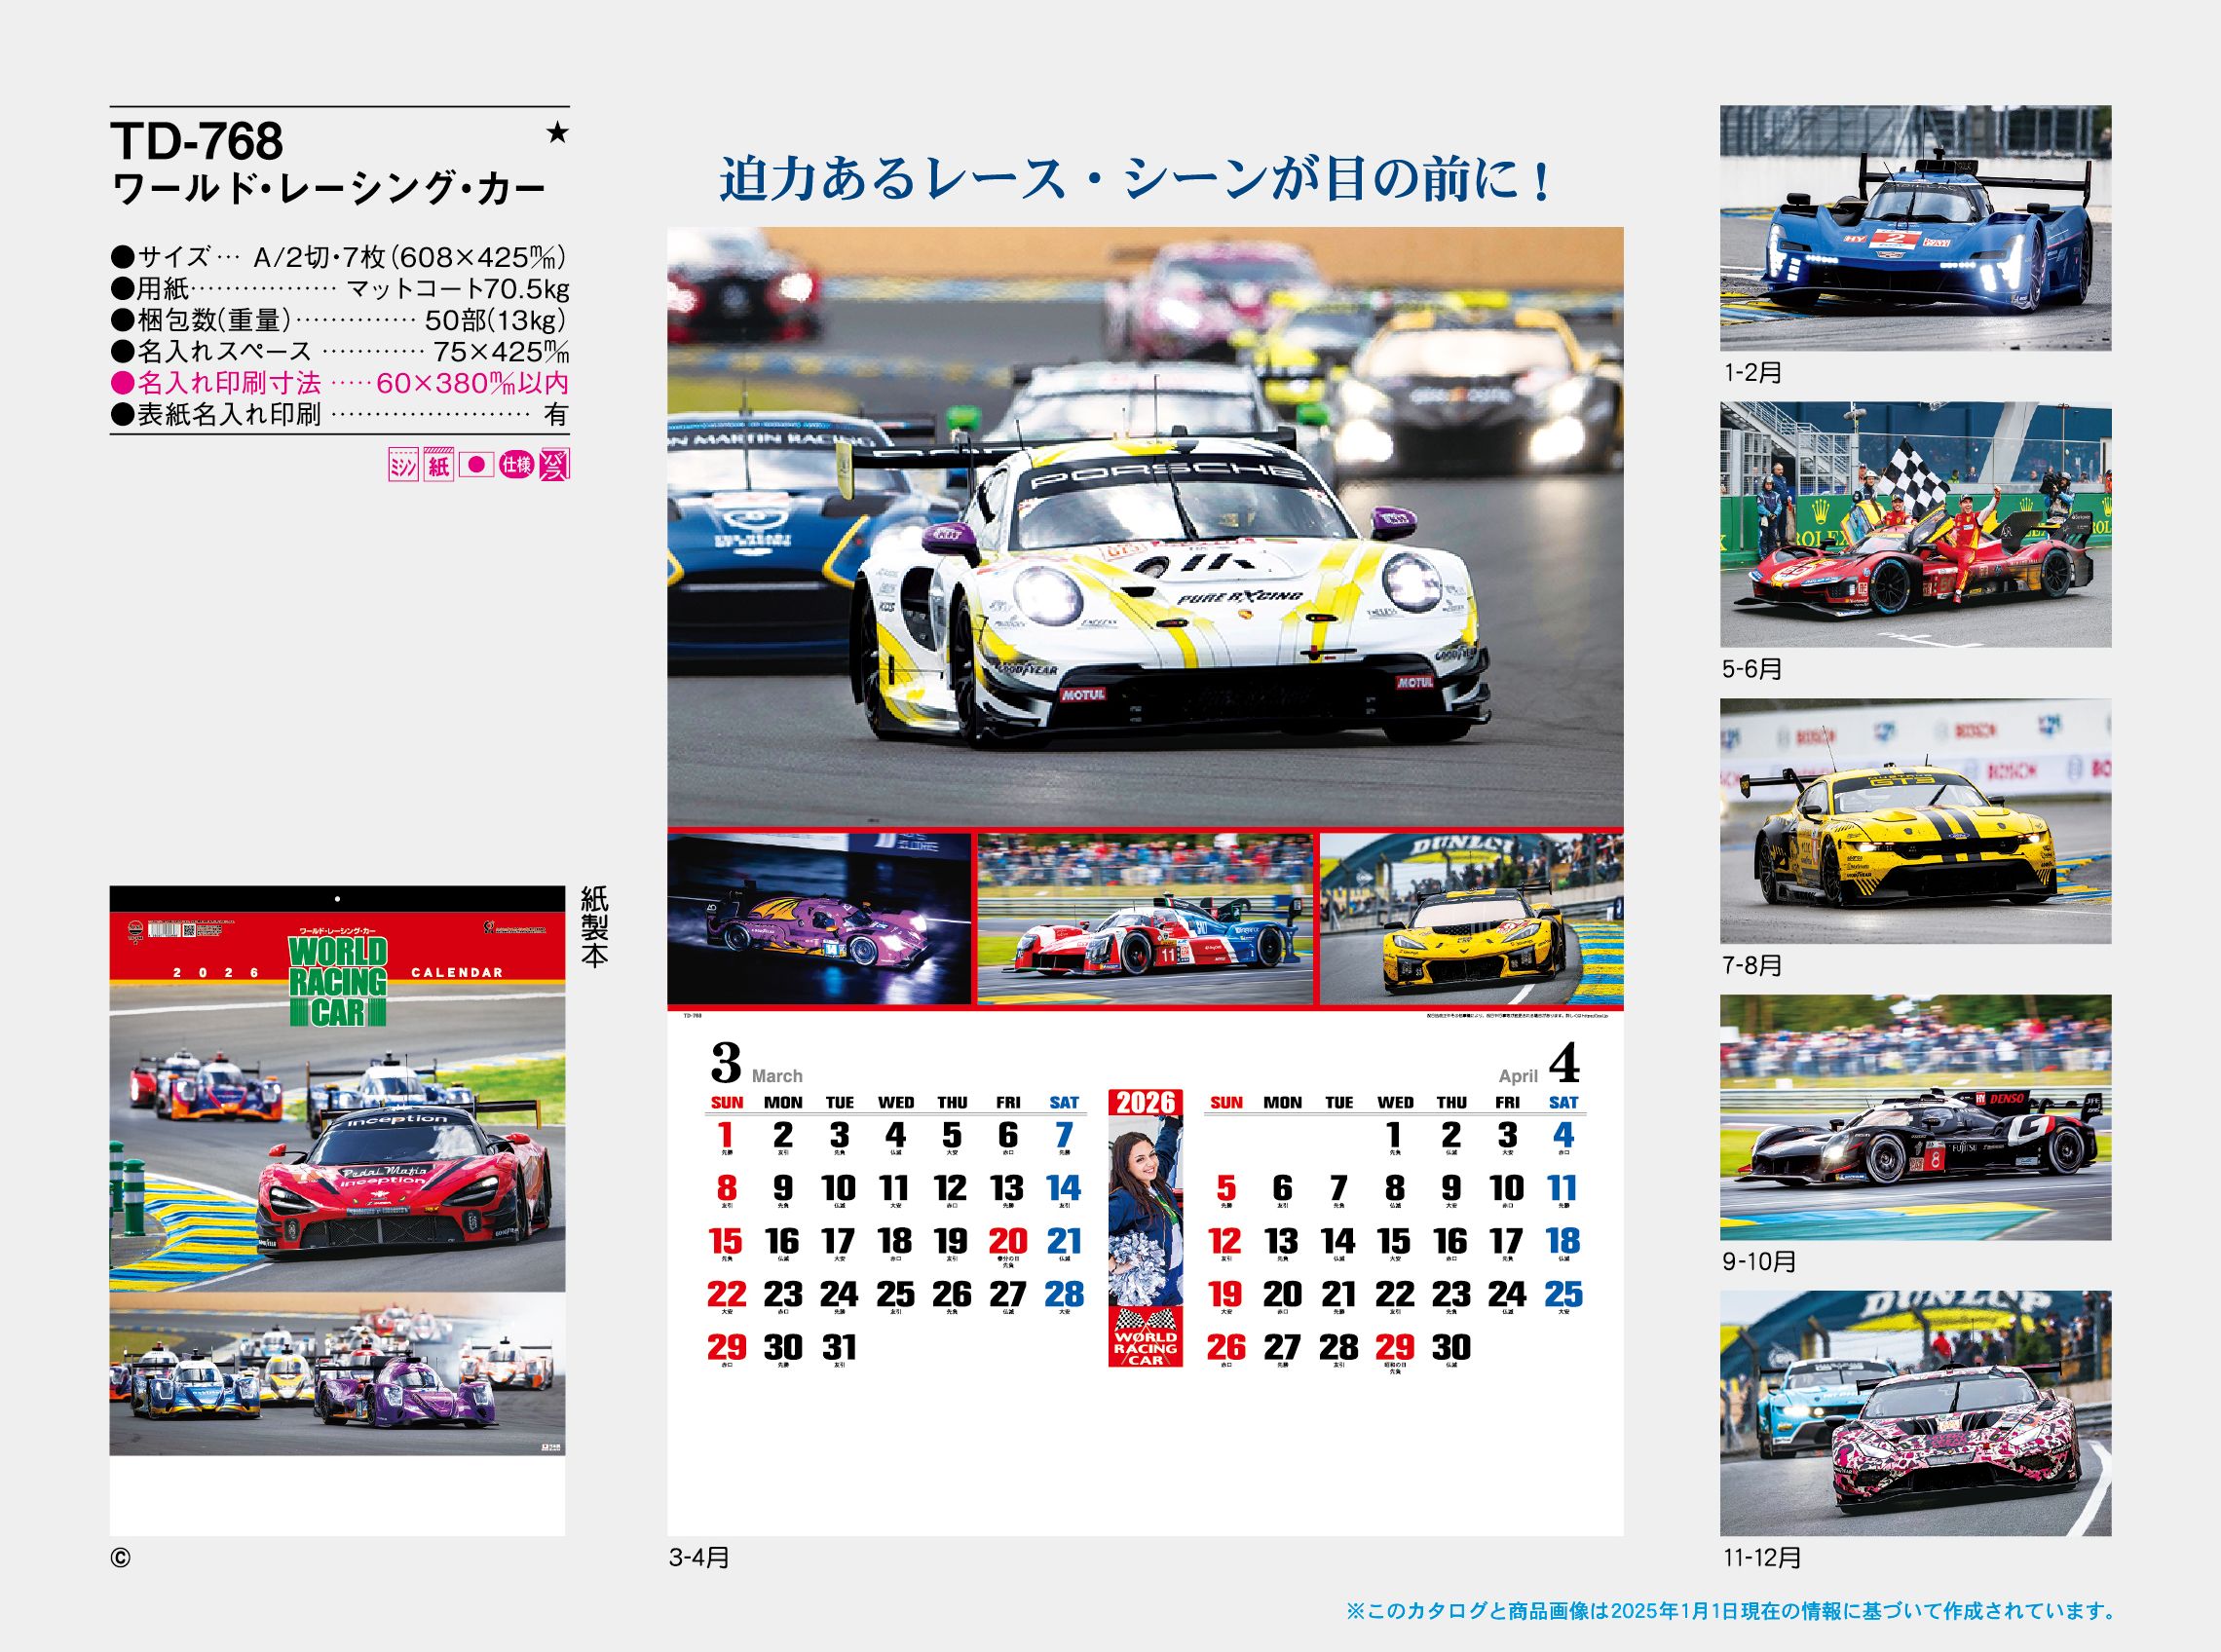This screenshot has height=1652, width=2221.
Task: Click the Japanese flag holiday icon
Action: tap(476, 465)
